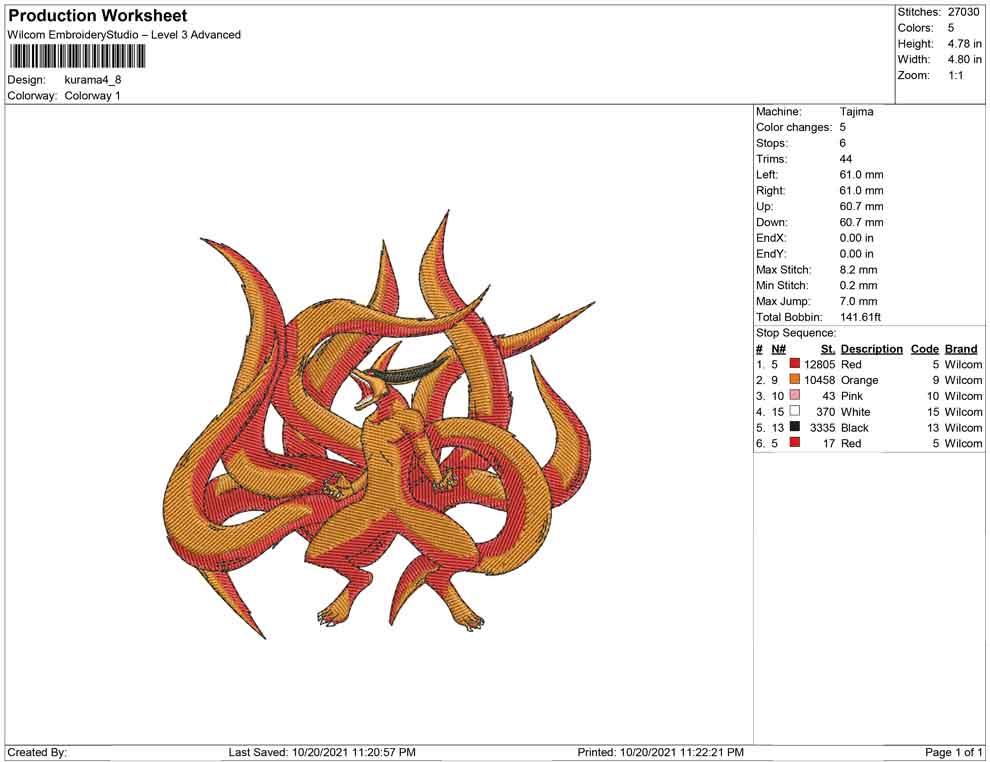990x762 pixels.
Task: Click the white color swatch in row 4
Action: [794, 411]
